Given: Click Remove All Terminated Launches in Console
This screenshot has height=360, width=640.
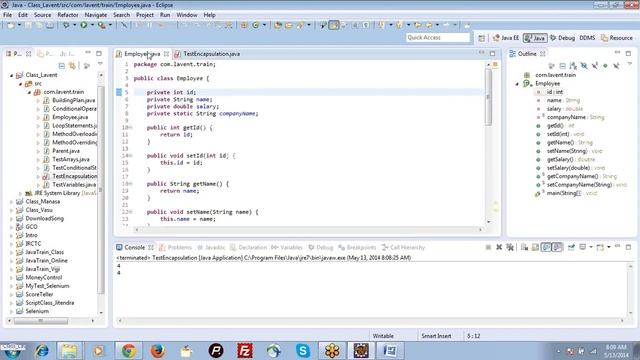Looking at the screenshot, I should (x=510, y=247).
